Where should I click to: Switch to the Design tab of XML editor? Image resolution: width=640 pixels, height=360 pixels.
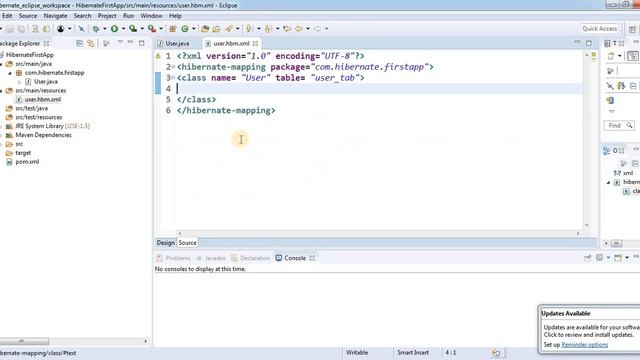pos(165,242)
